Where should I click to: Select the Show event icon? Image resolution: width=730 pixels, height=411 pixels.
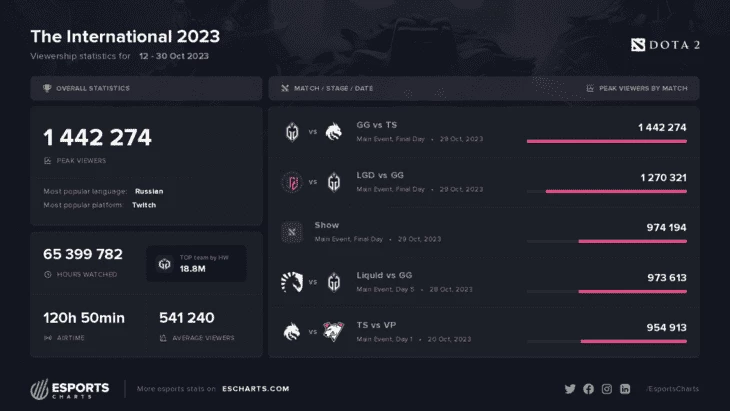tap(292, 232)
